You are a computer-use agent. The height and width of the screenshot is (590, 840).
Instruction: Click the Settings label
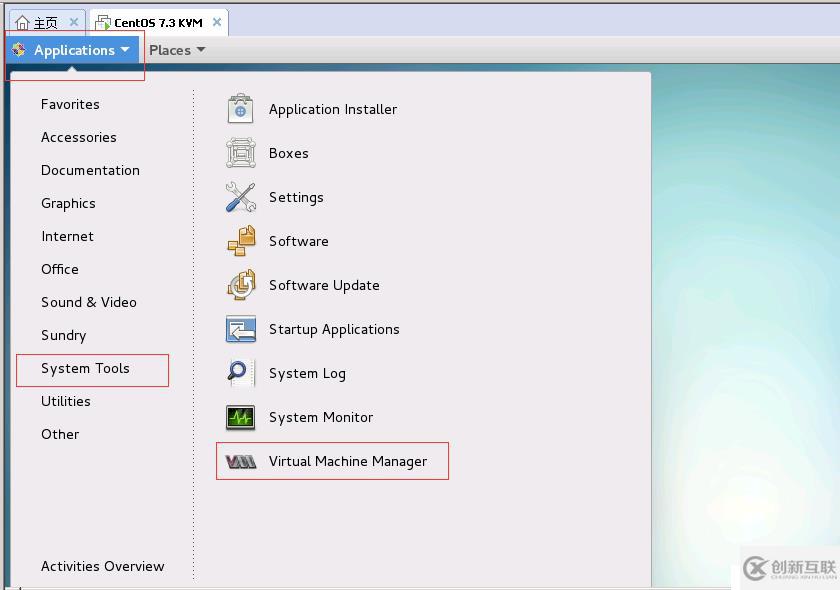coord(296,198)
